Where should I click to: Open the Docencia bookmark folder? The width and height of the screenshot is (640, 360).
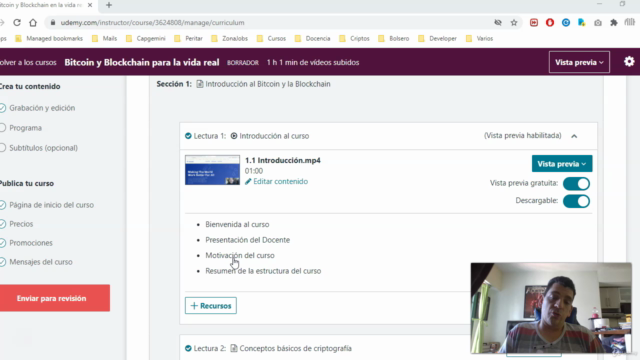coord(313,38)
